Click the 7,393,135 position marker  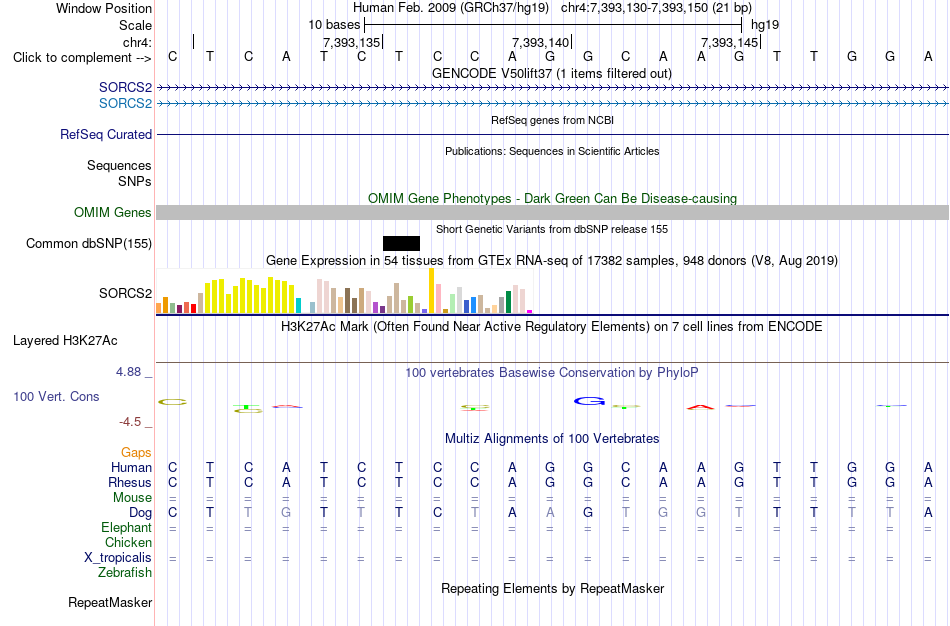click(351, 42)
